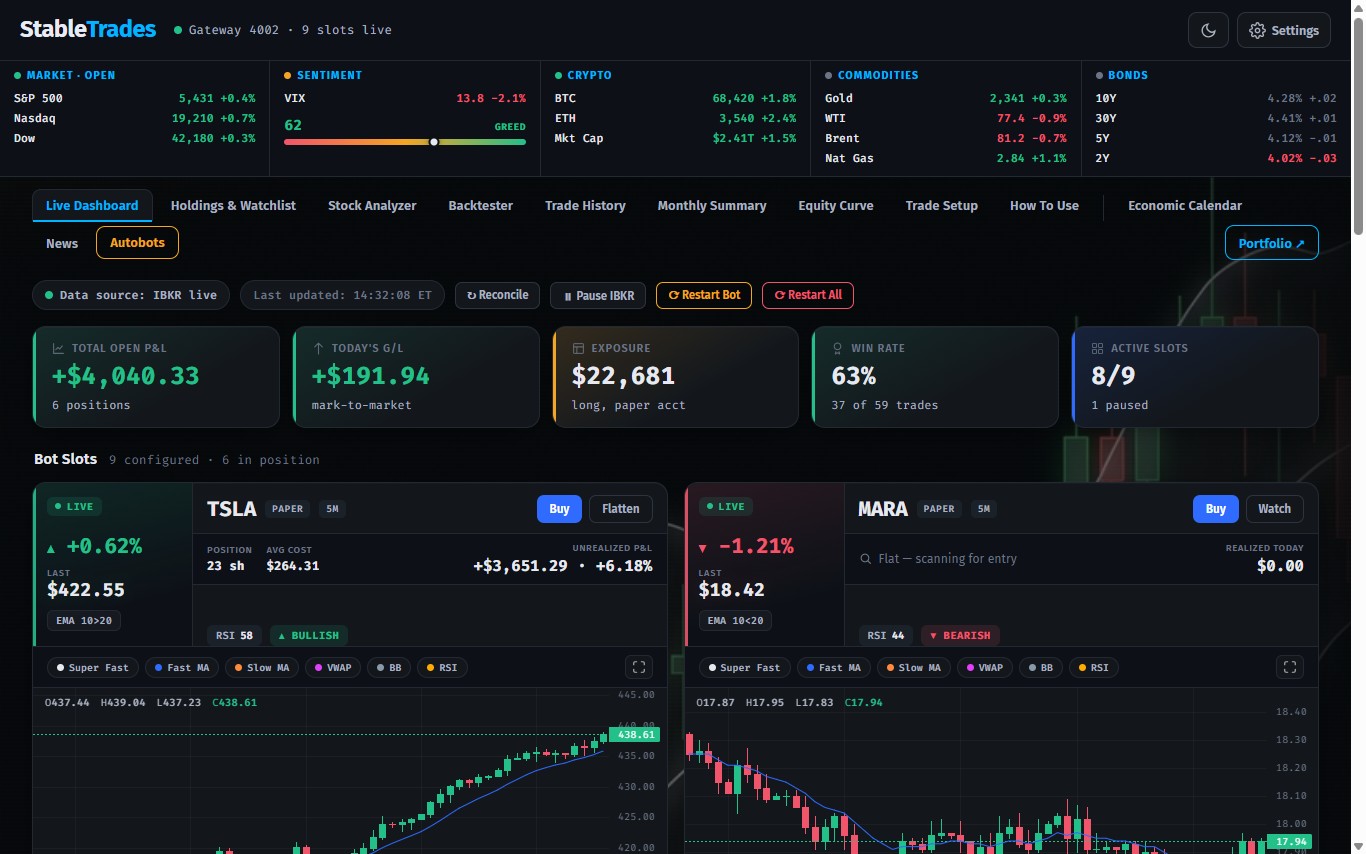
Task: Click the Today's G/L card
Action: click(x=416, y=377)
